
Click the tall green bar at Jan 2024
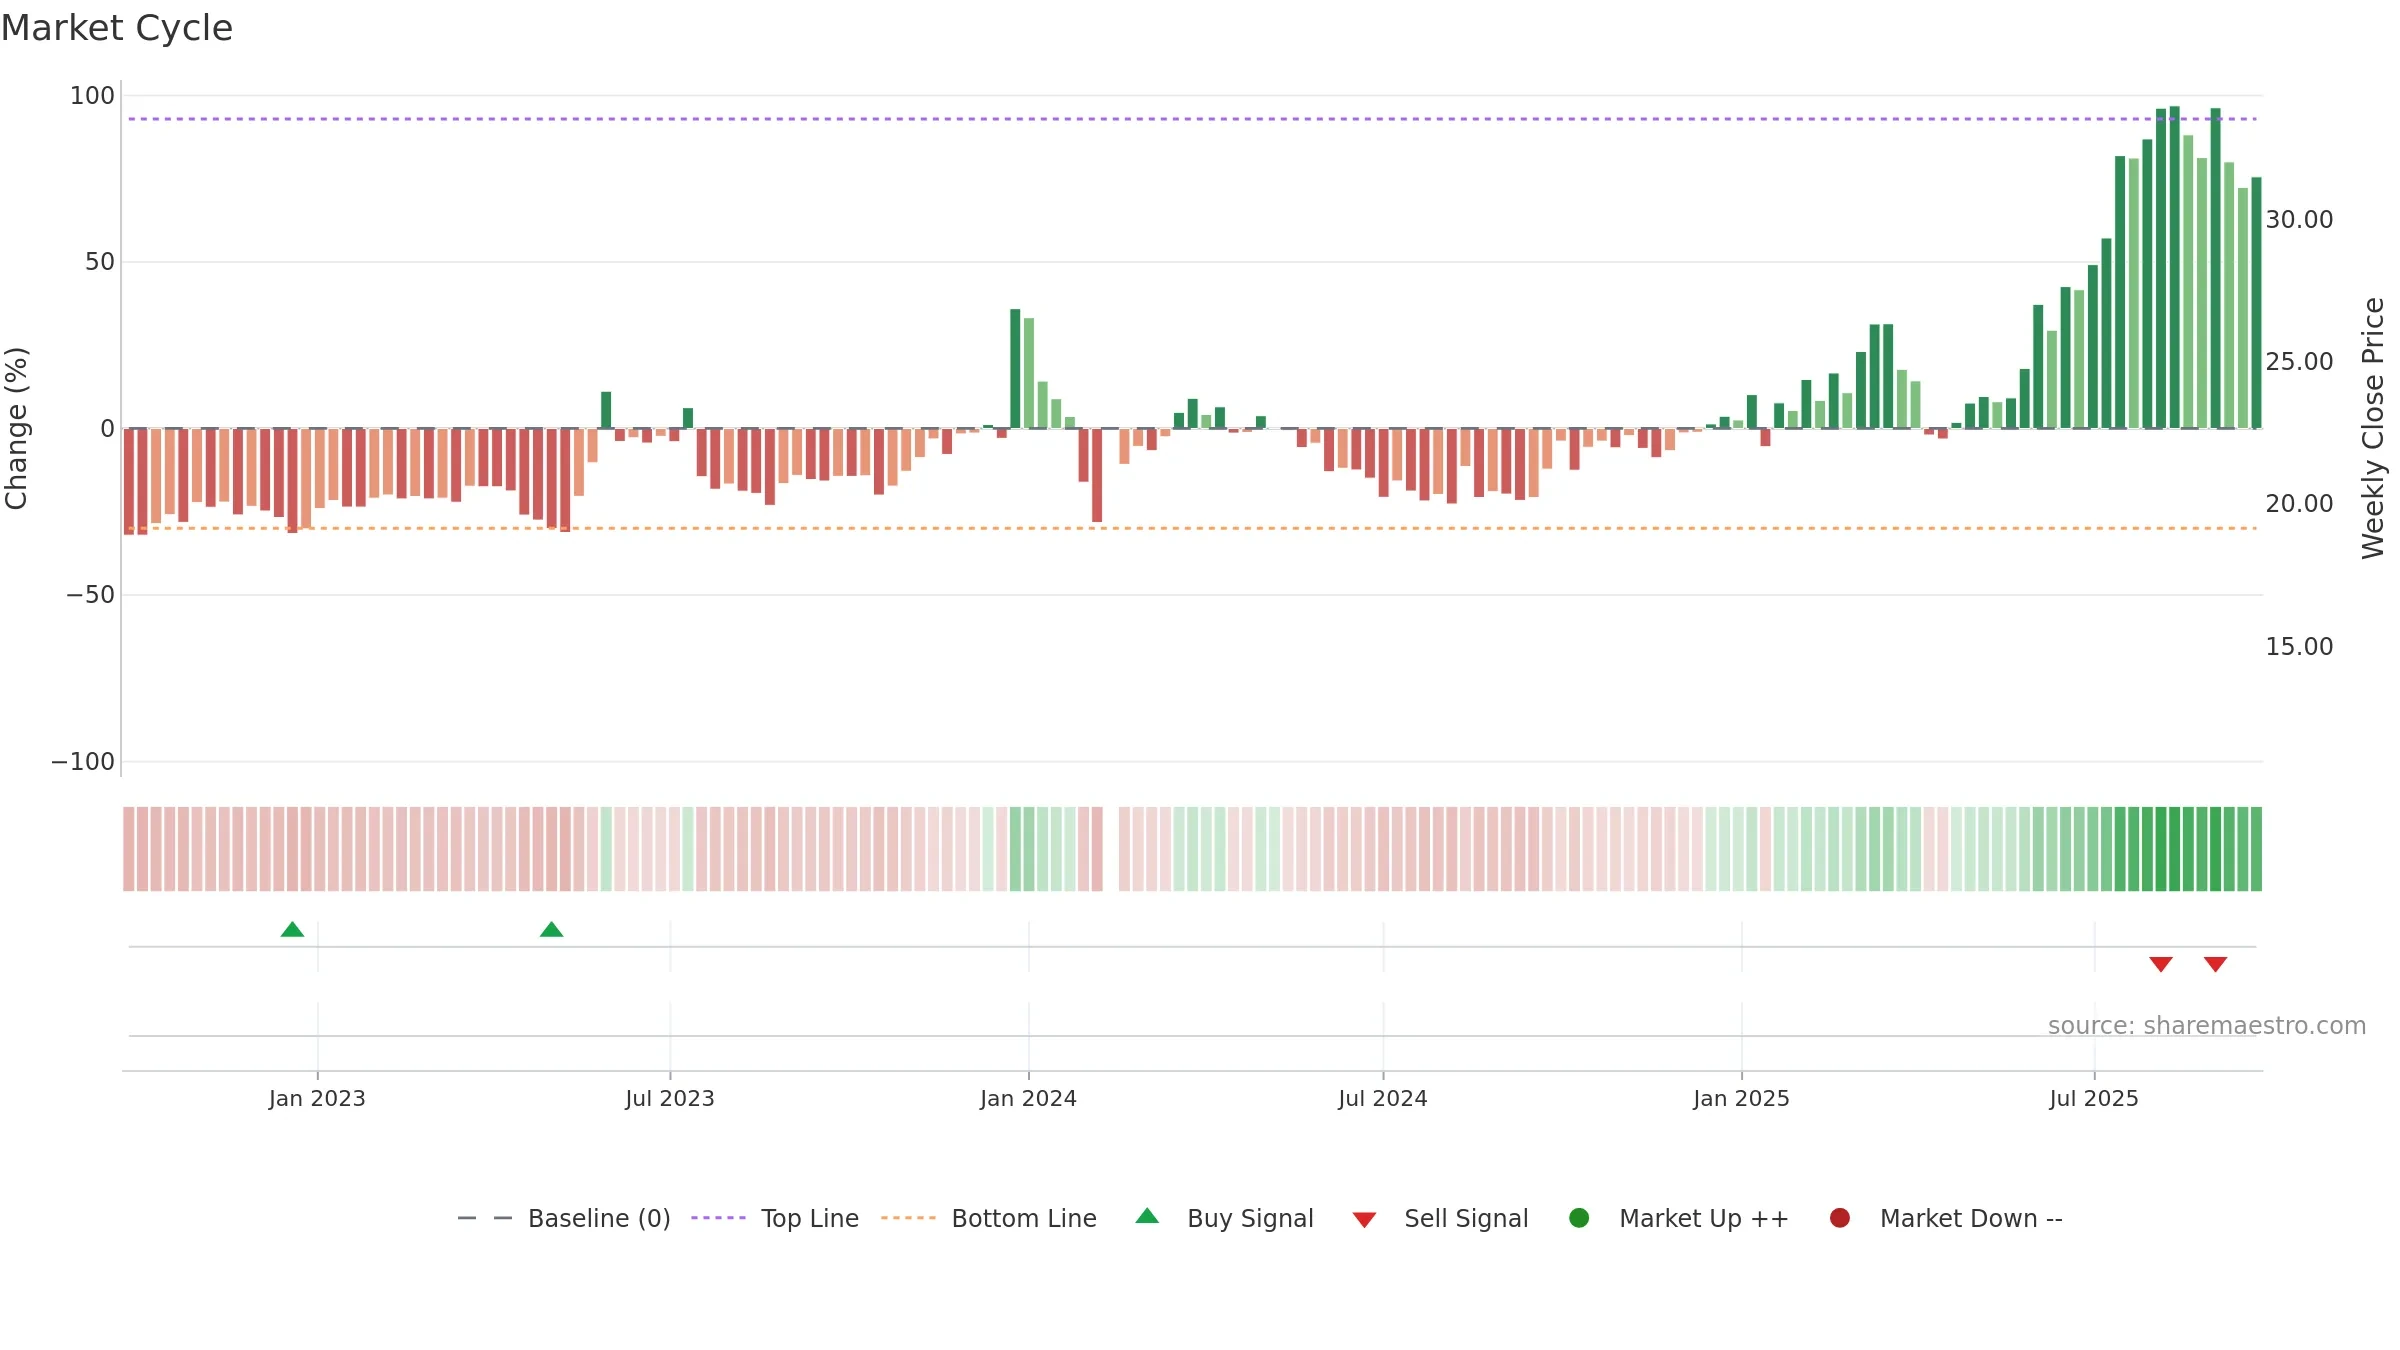(1015, 369)
